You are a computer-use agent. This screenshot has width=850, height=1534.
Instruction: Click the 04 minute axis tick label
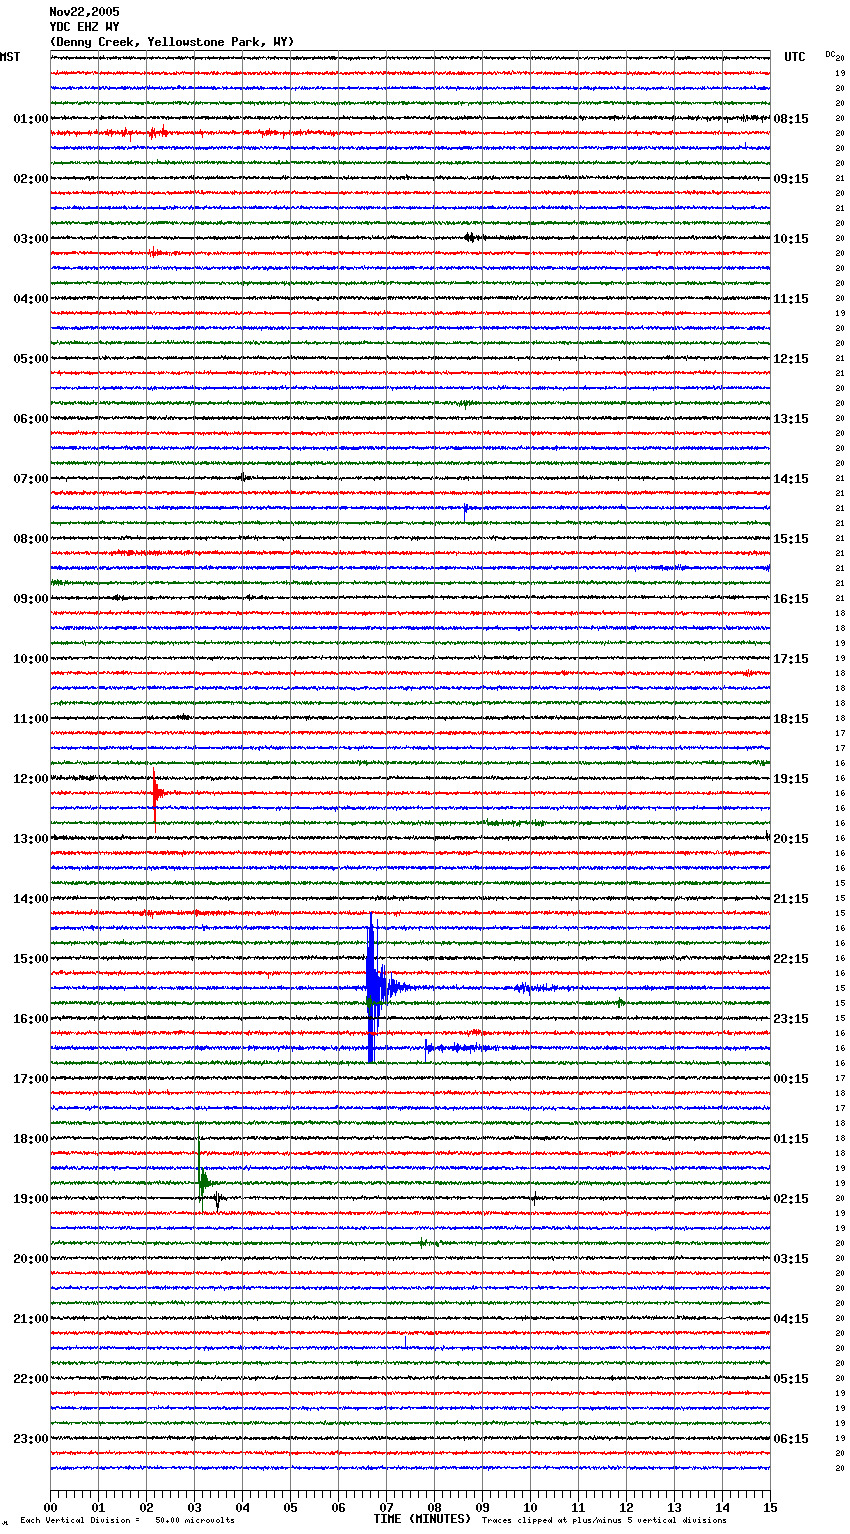click(242, 1508)
